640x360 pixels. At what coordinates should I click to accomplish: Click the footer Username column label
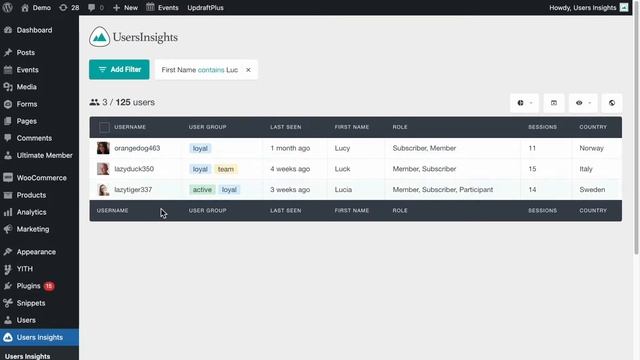(112, 211)
